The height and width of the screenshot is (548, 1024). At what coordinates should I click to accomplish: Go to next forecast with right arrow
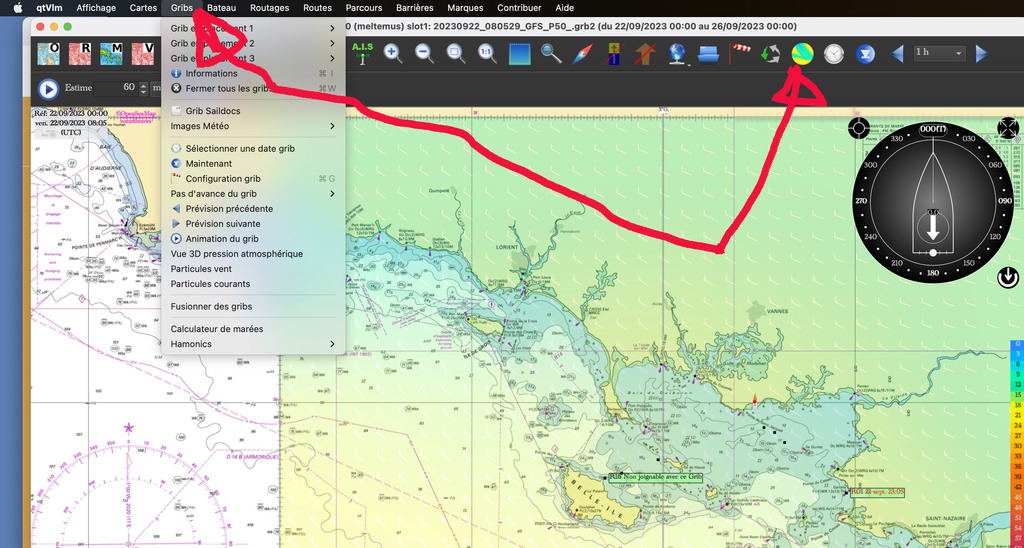click(981, 54)
